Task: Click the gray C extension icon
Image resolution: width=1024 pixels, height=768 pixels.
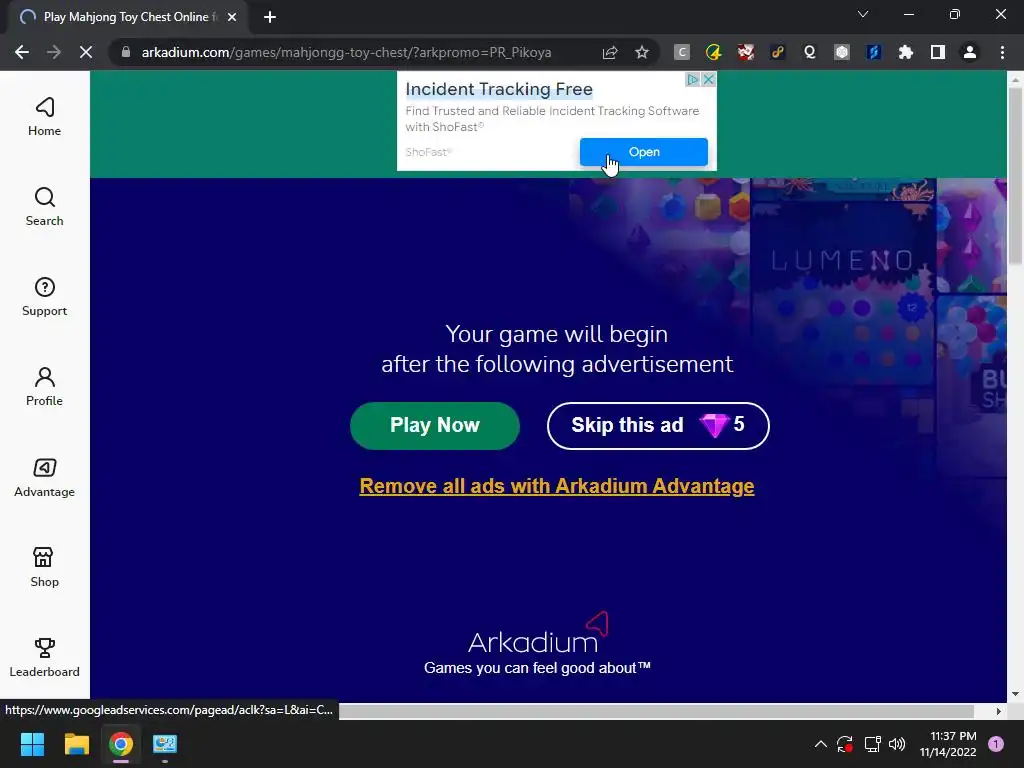Action: 681,52
